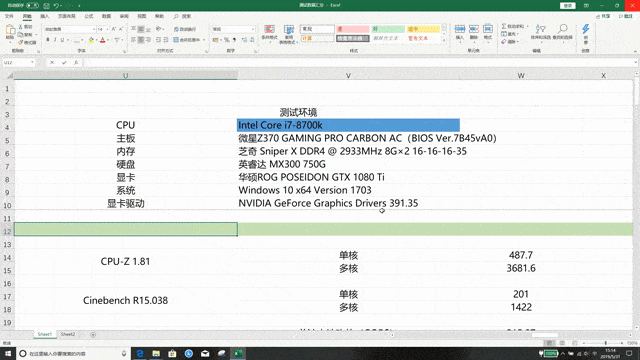Click the Copy icon in clipboard group
Viewport: 640px width, 360px height.
[21, 34]
